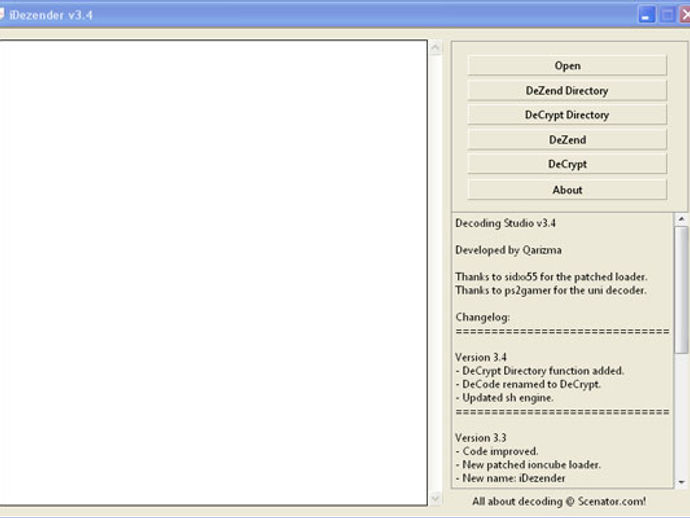Click inside the large white text area
The height and width of the screenshot is (518, 690).
(x=213, y=272)
